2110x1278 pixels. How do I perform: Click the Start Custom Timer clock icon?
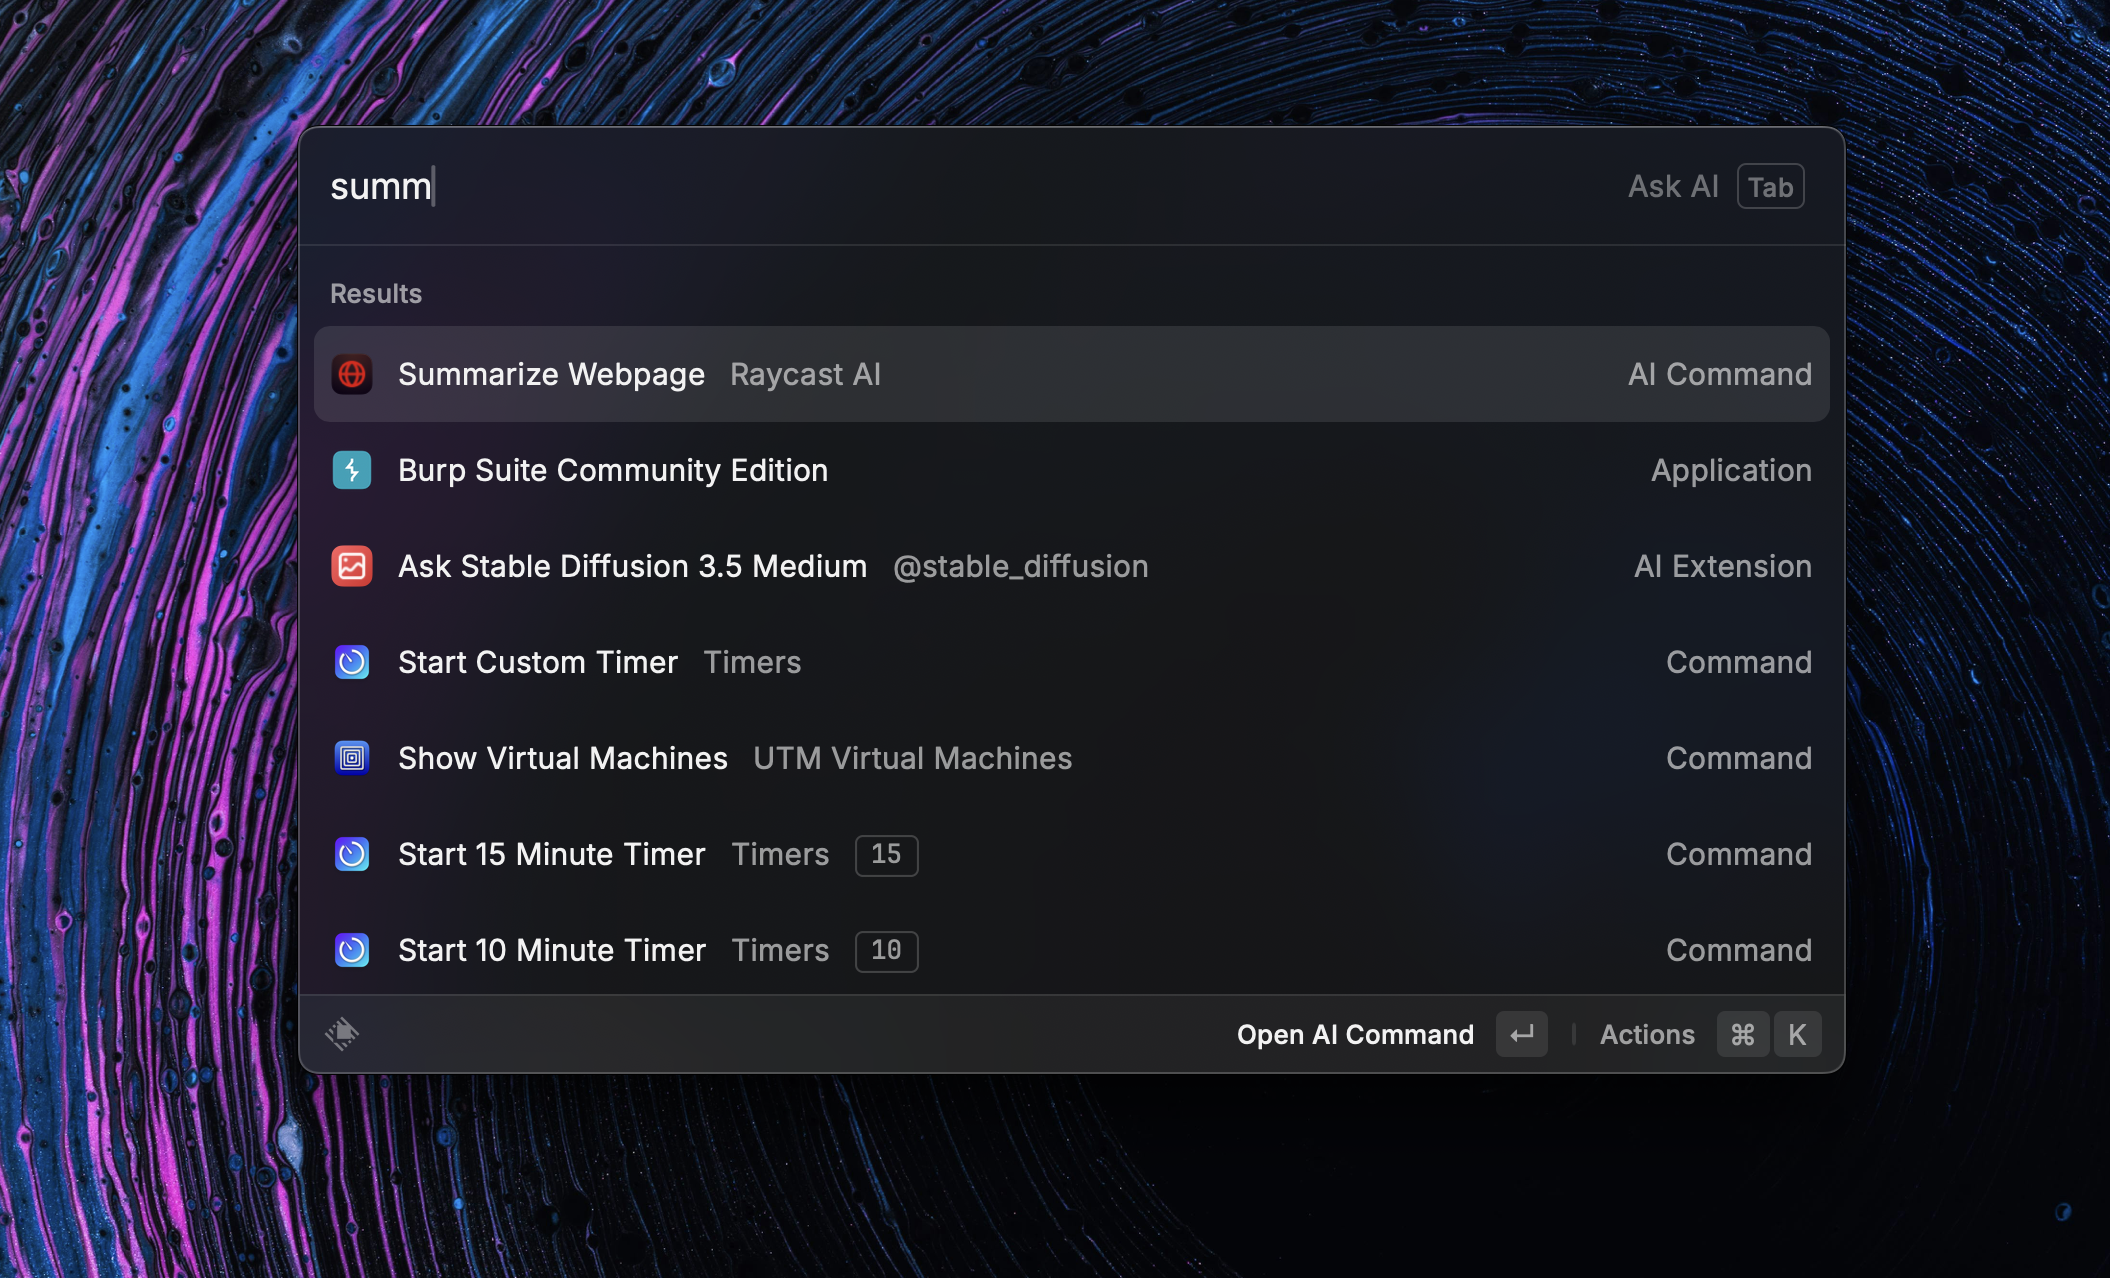352,662
